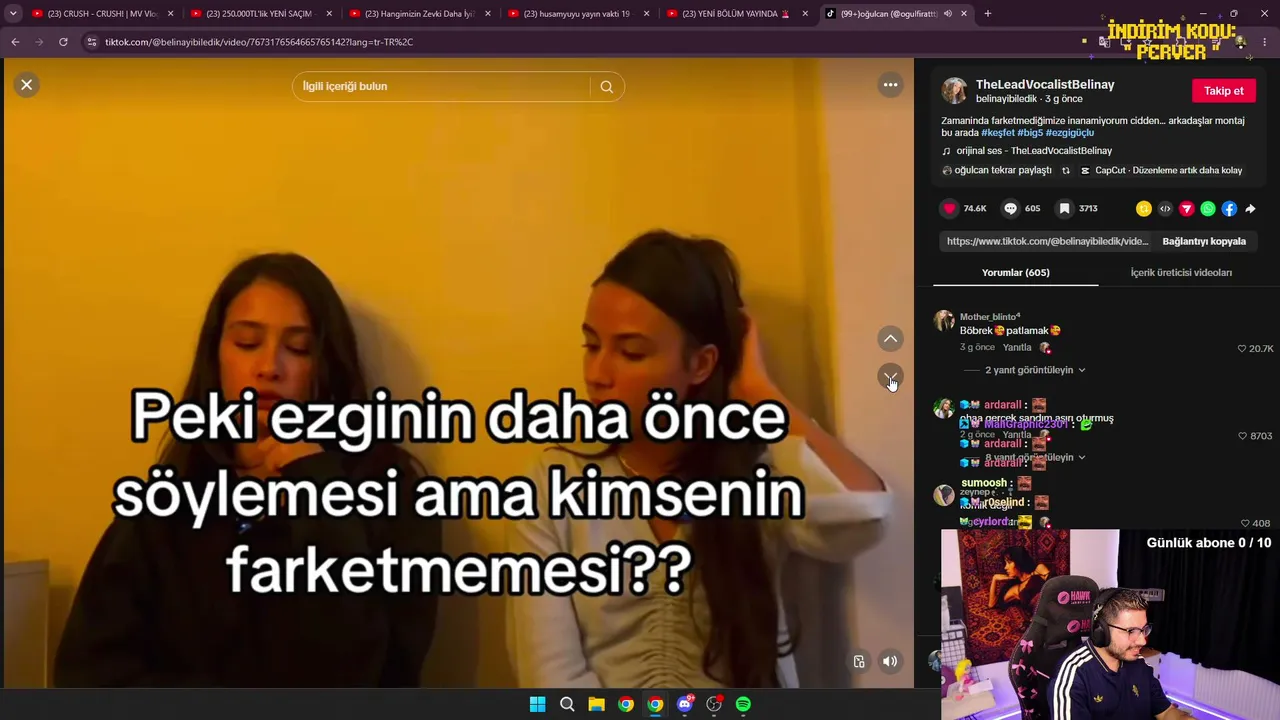Viewport: 1280px width, 720px height.
Task: Like the comment with 408 likes
Action: pos(1245,523)
